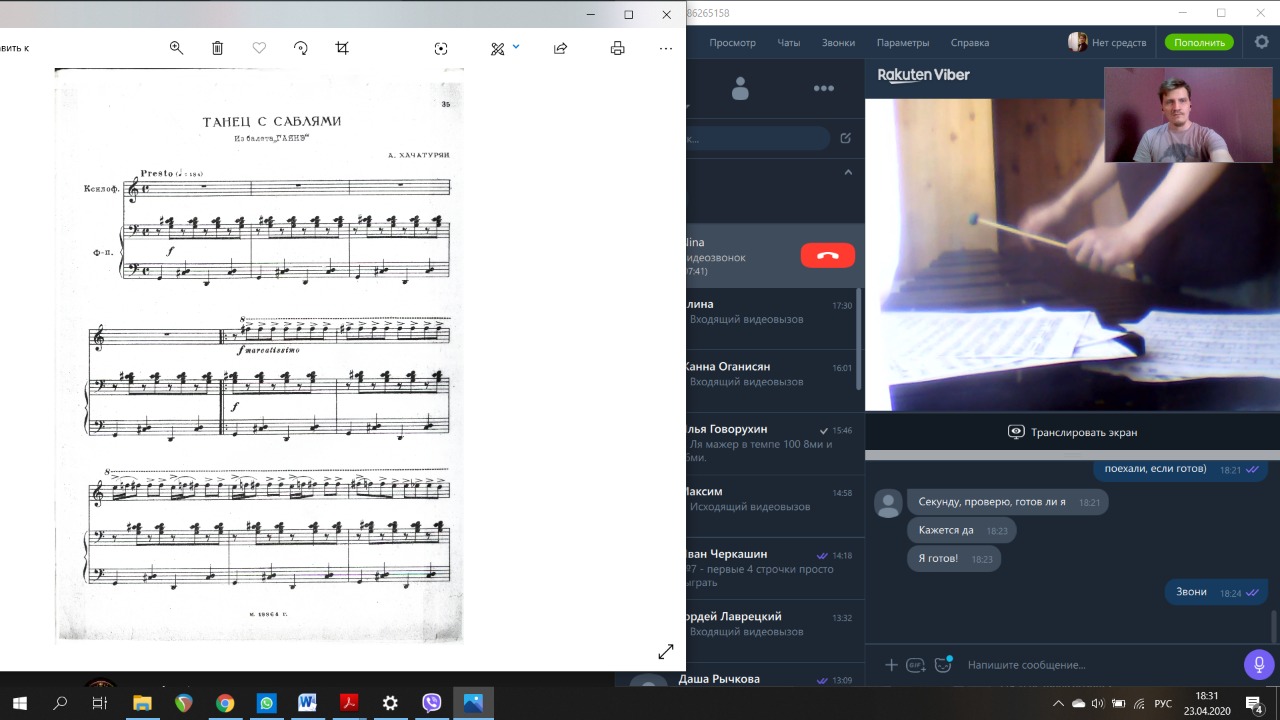The image size is (1280, 720).
Task: Click the РУС keyboard language indicator
Action: pos(1163,704)
